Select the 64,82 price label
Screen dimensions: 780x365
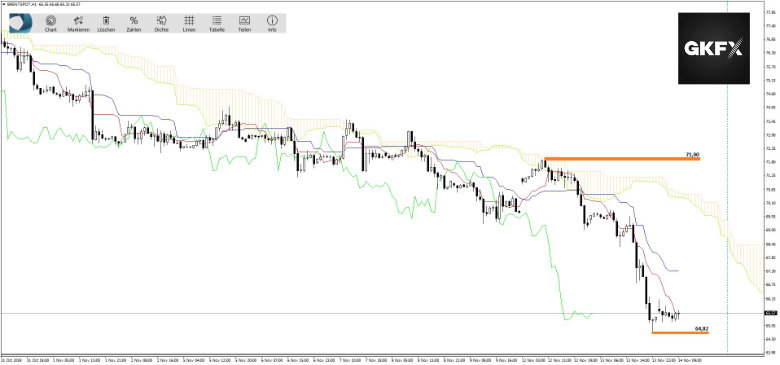pyautogui.click(x=701, y=328)
